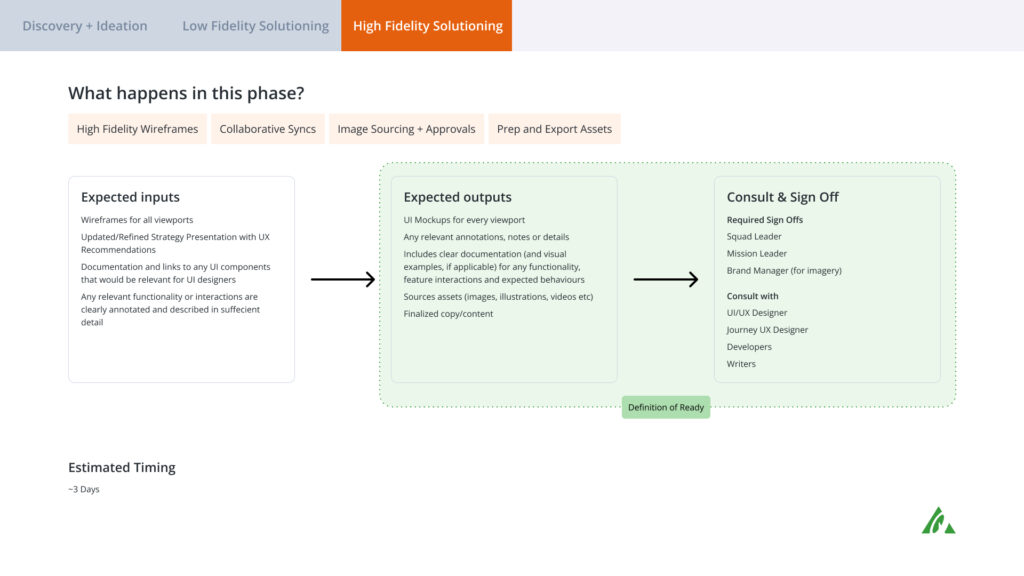Select the Collaborative Syncs tag
Viewport: 1024px width, 576px height.
[268, 129]
